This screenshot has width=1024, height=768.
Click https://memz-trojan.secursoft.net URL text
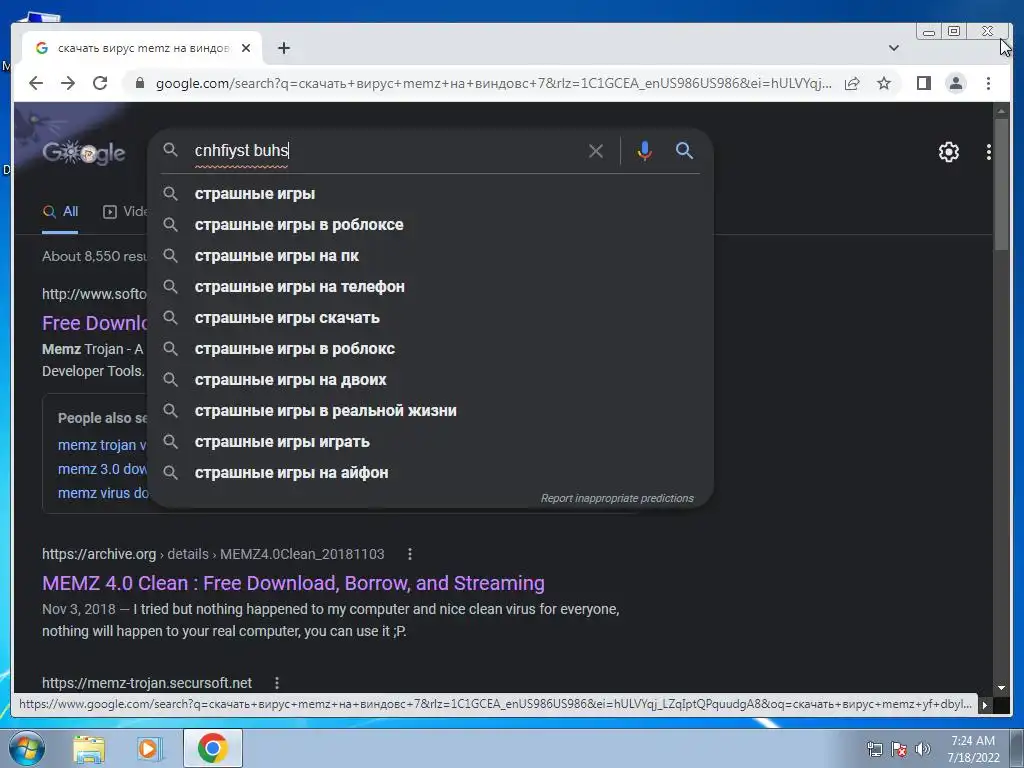point(147,682)
